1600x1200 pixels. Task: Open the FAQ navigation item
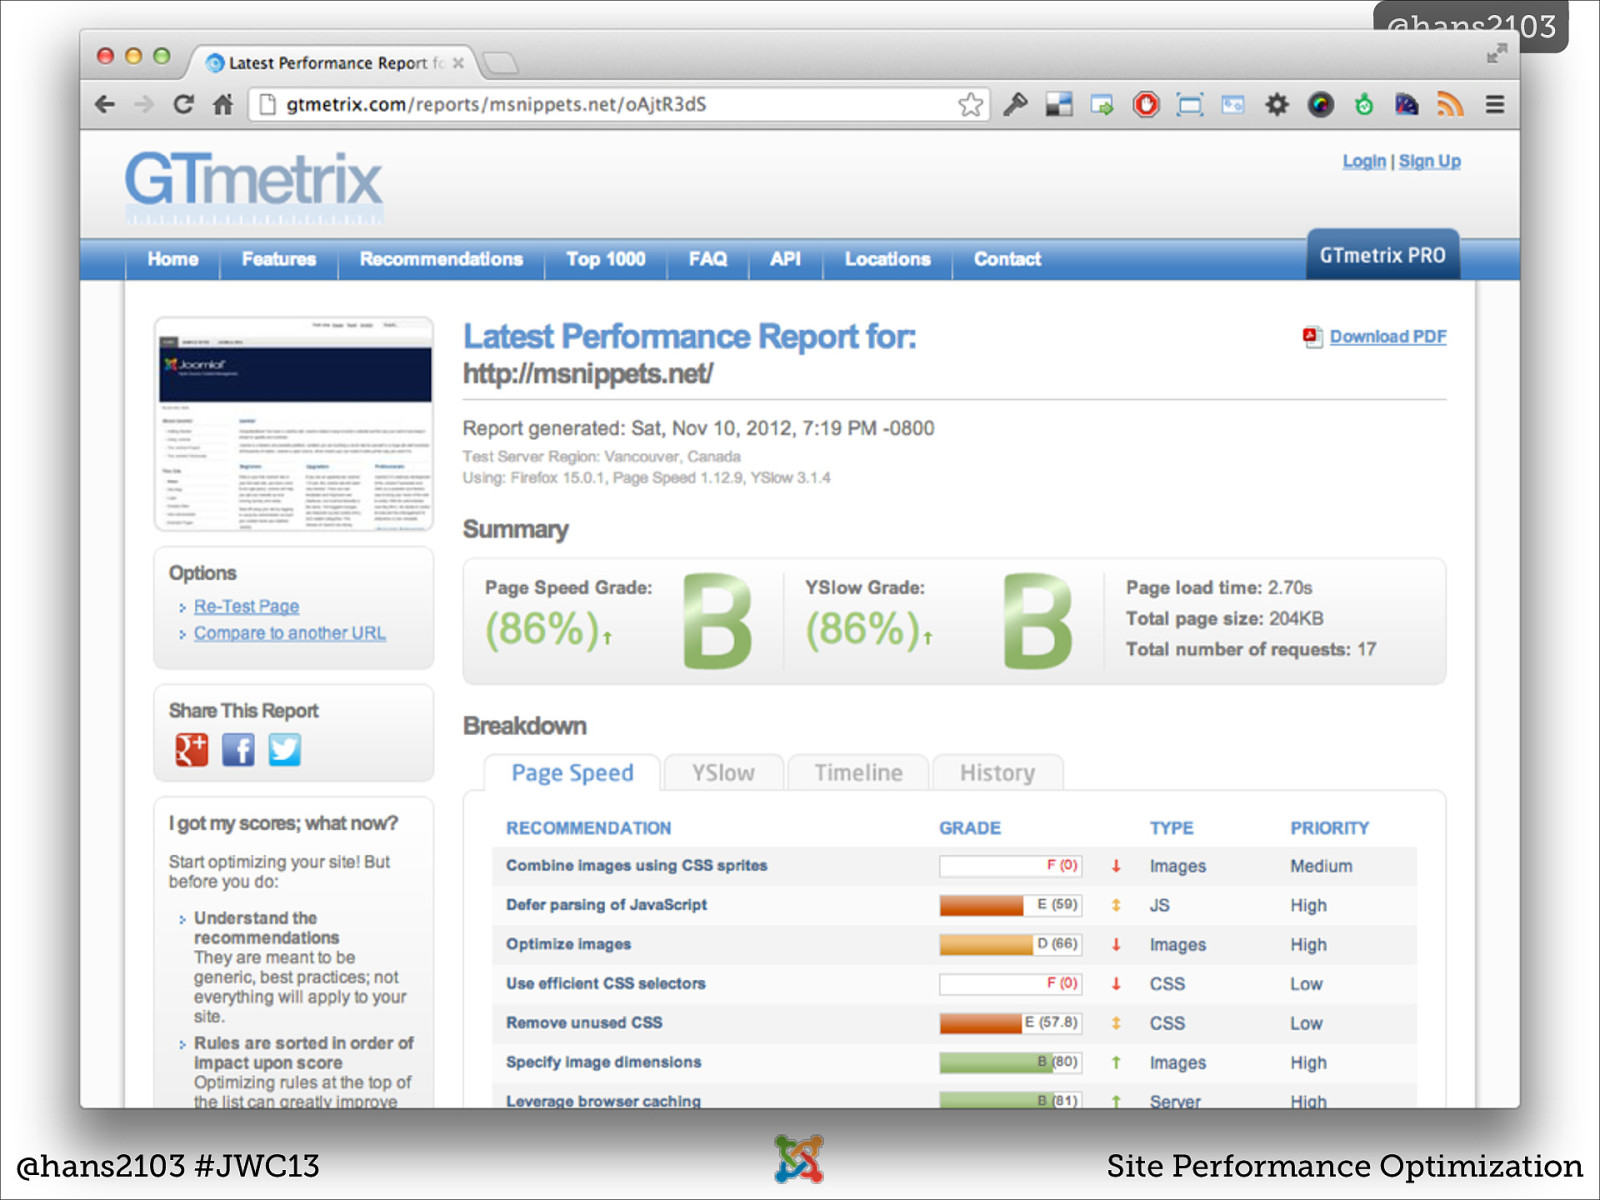tap(708, 259)
